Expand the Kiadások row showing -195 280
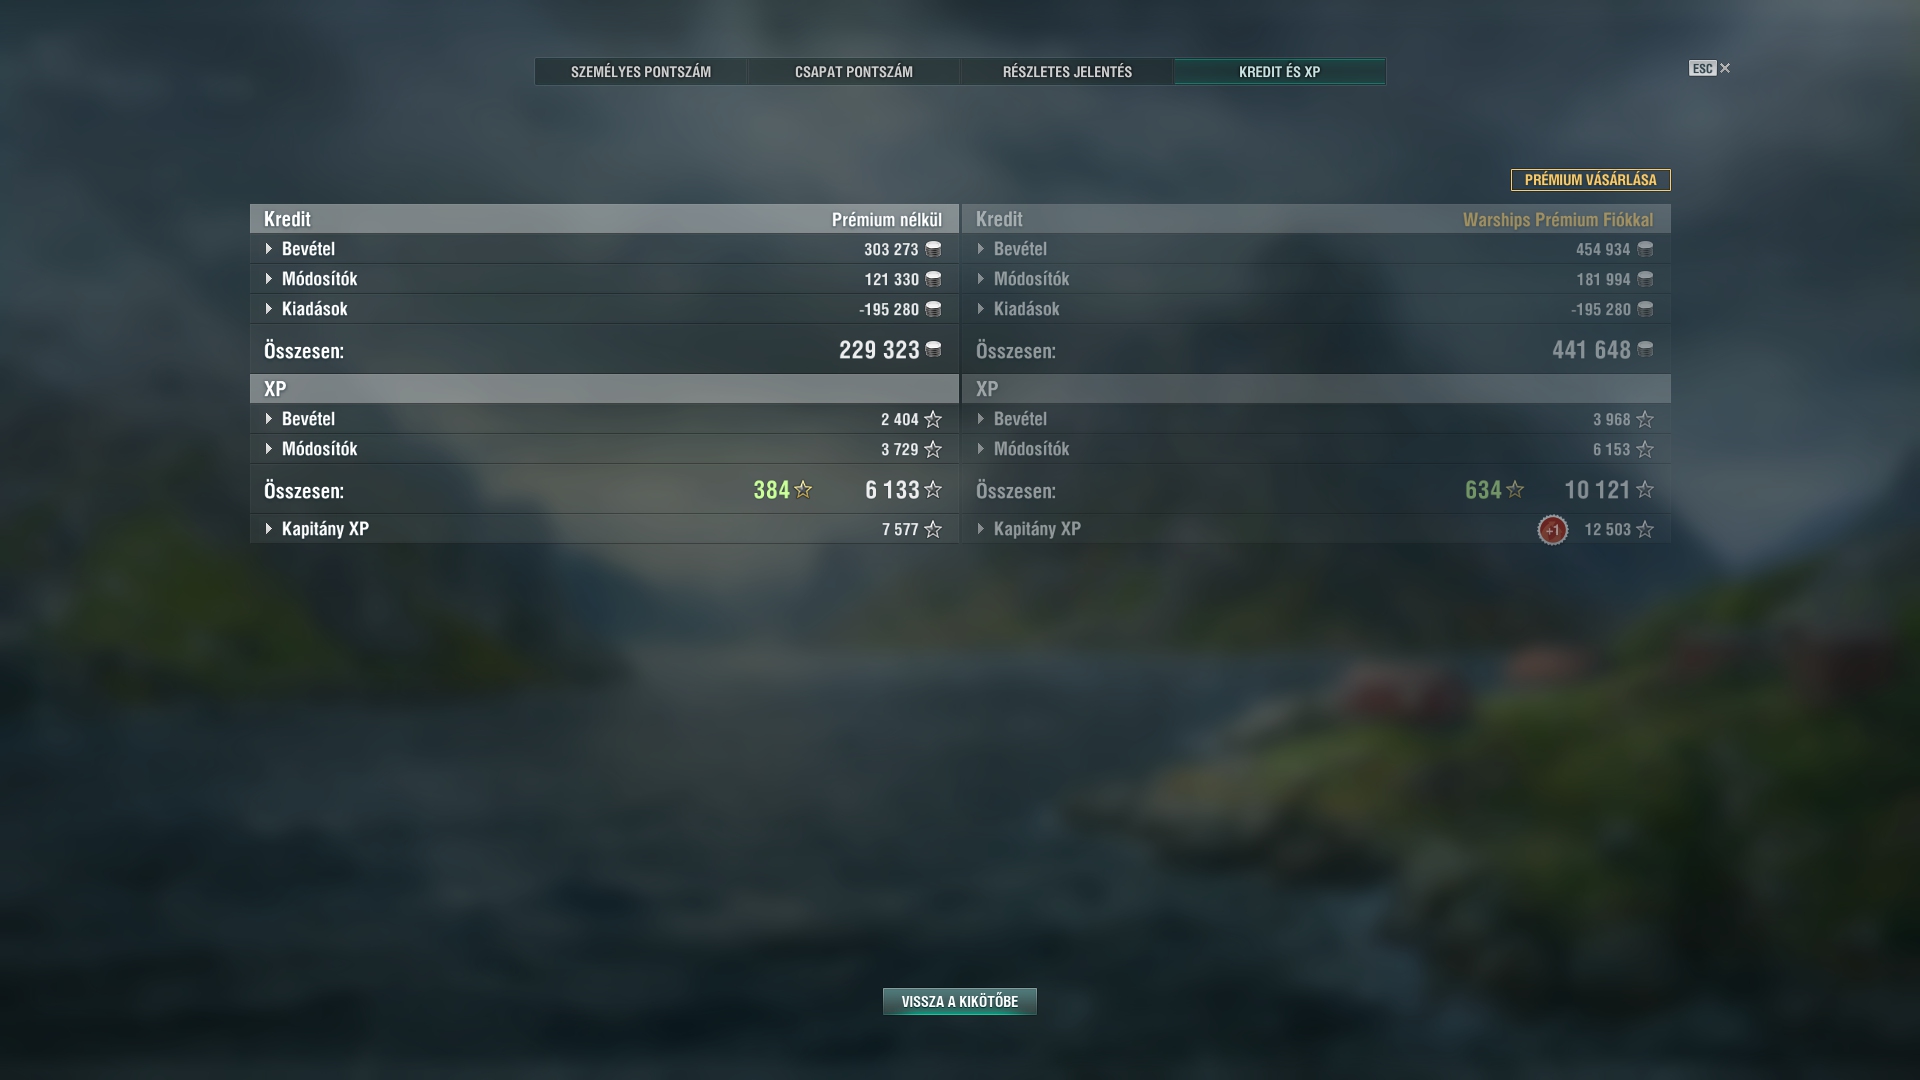 [x=604, y=309]
